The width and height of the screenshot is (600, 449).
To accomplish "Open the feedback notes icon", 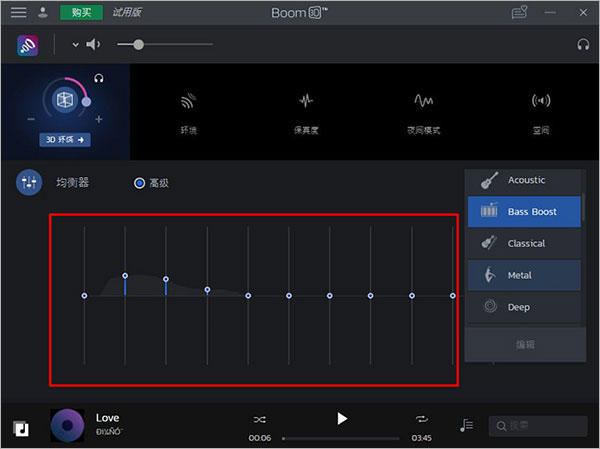I will [519, 12].
